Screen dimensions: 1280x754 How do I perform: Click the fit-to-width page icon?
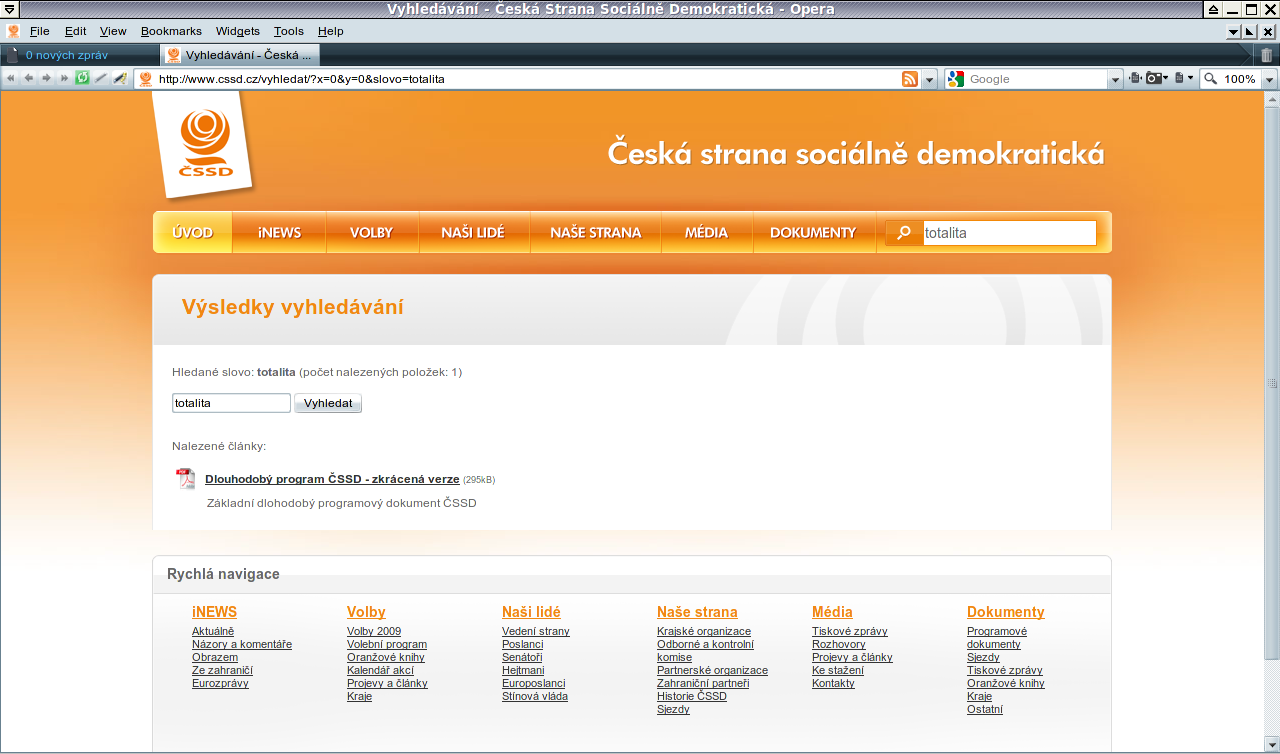tap(1135, 78)
